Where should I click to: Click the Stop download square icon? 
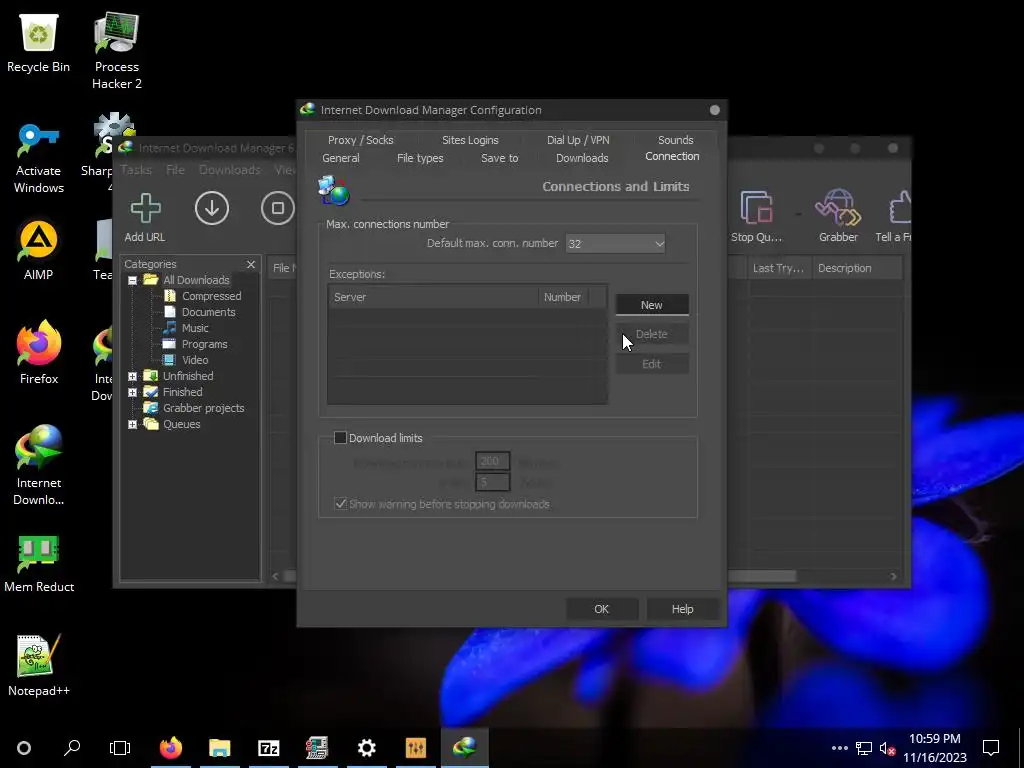click(278, 208)
